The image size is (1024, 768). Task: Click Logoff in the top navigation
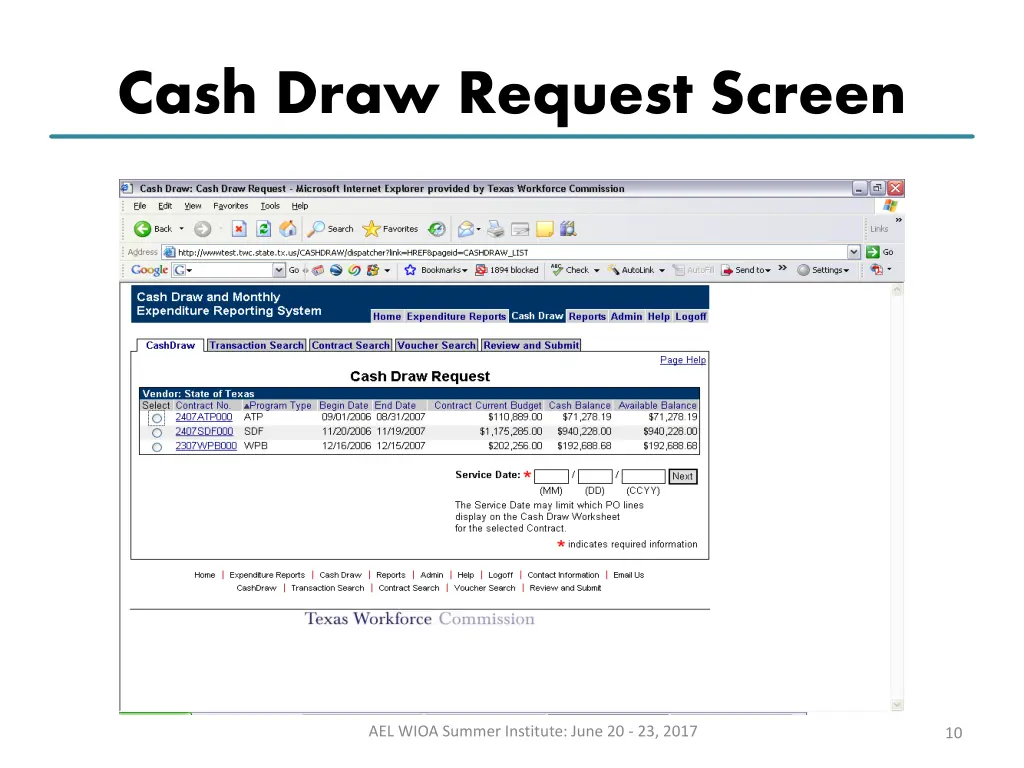690,317
